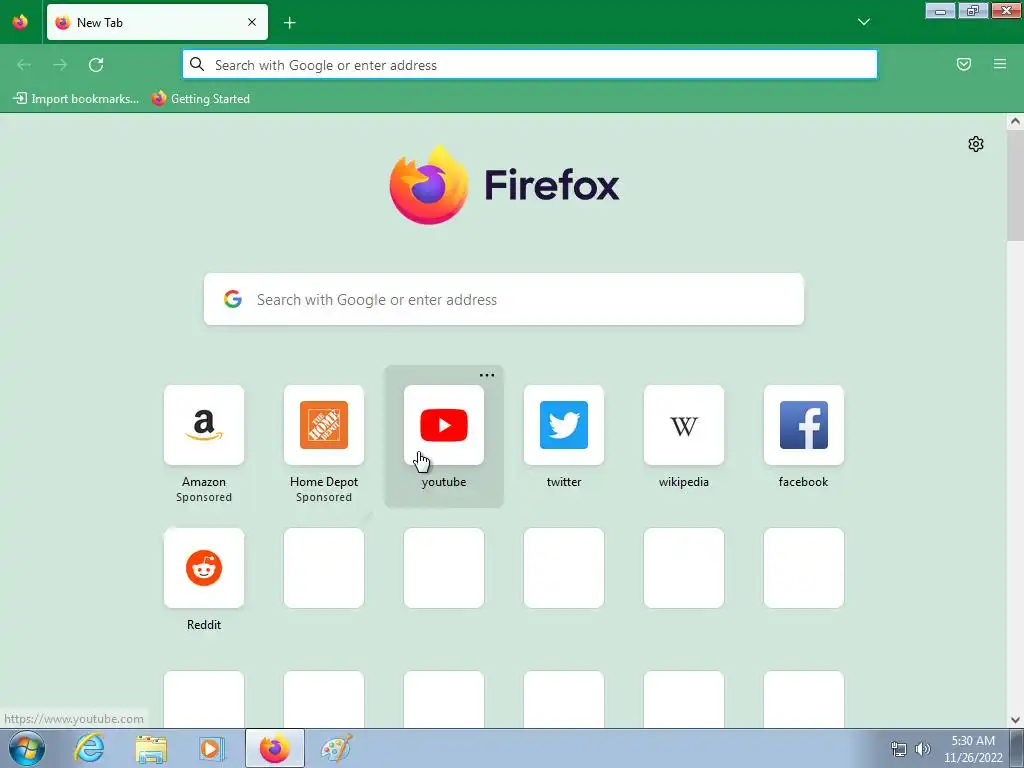Open the facebook shortcut tile

pos(803,425)
